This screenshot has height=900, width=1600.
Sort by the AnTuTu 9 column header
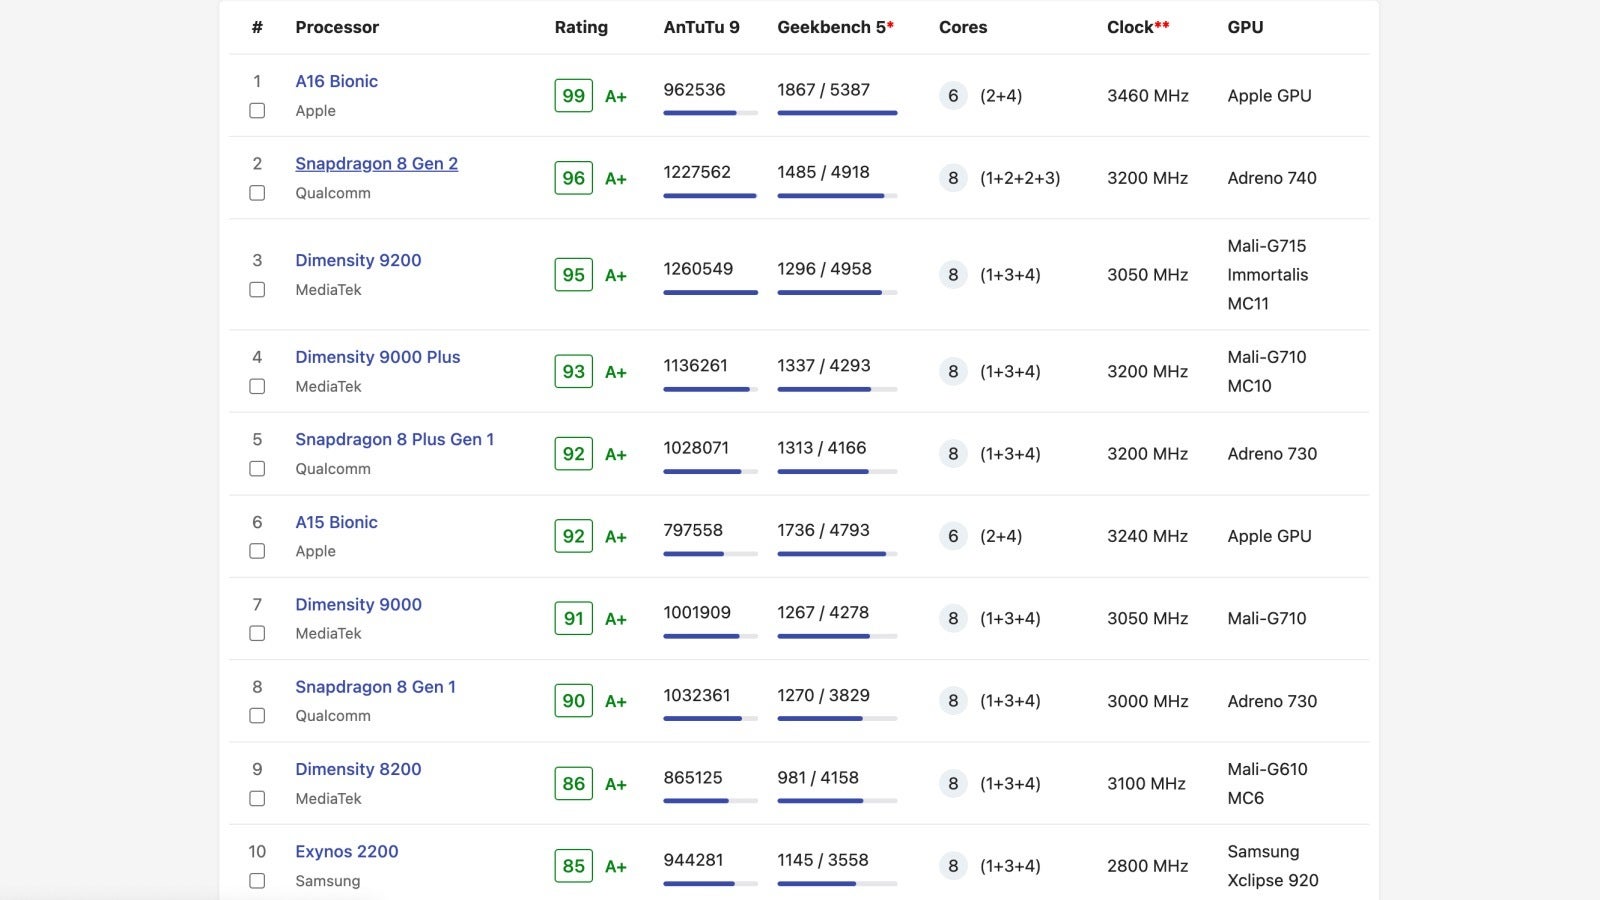pyautogui.click(x=701, y=27)
